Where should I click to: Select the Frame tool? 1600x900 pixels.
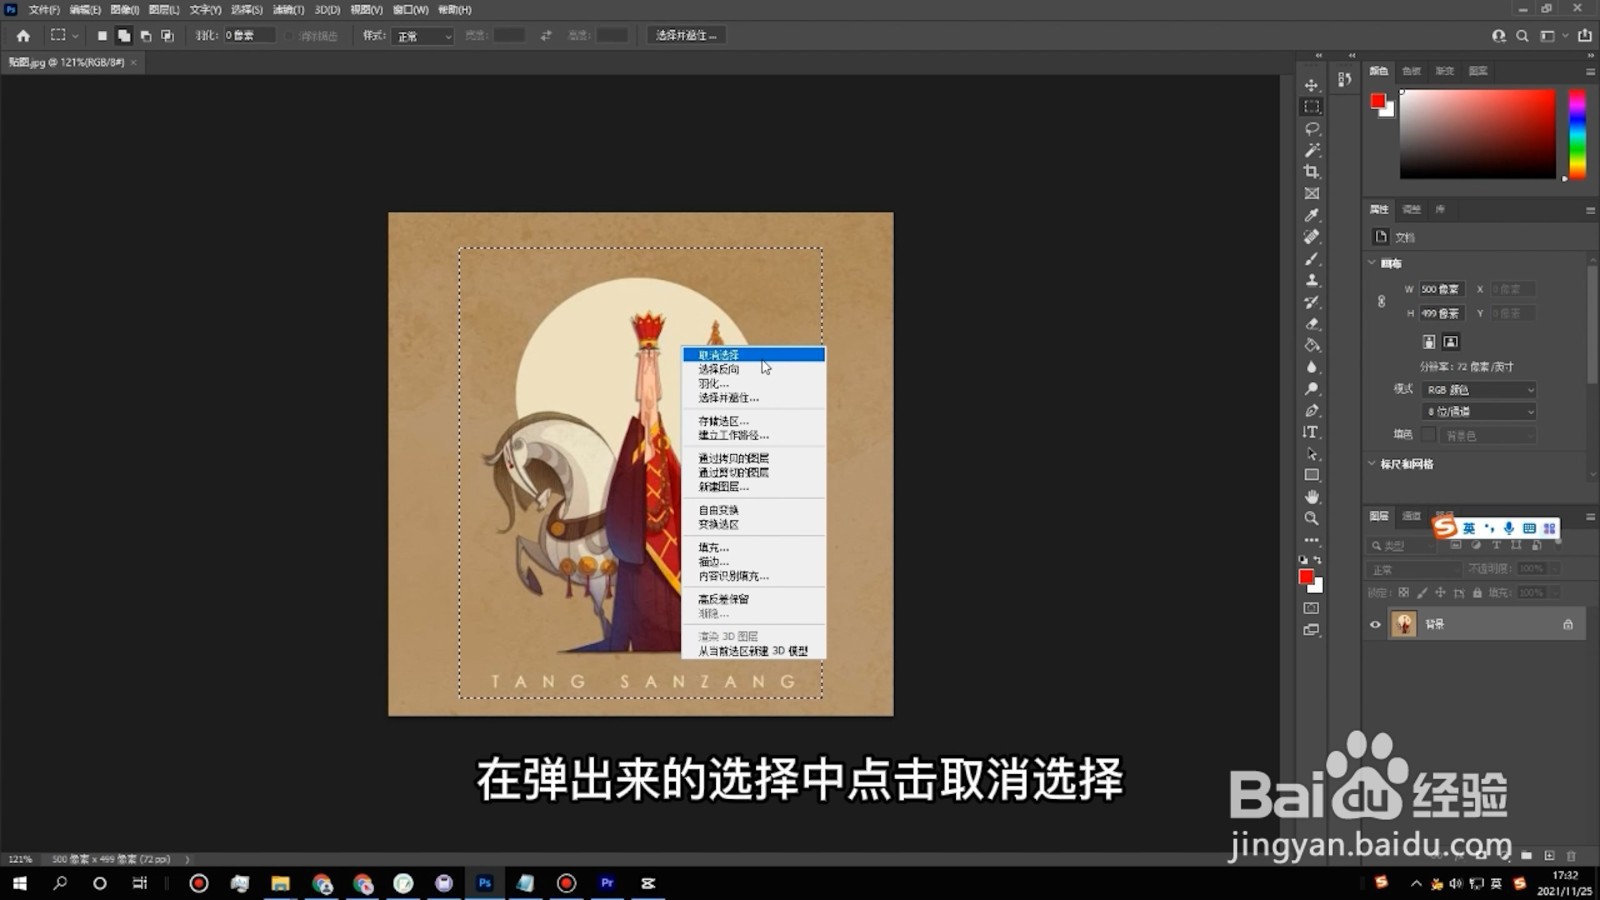click(x=1312, y=194)
